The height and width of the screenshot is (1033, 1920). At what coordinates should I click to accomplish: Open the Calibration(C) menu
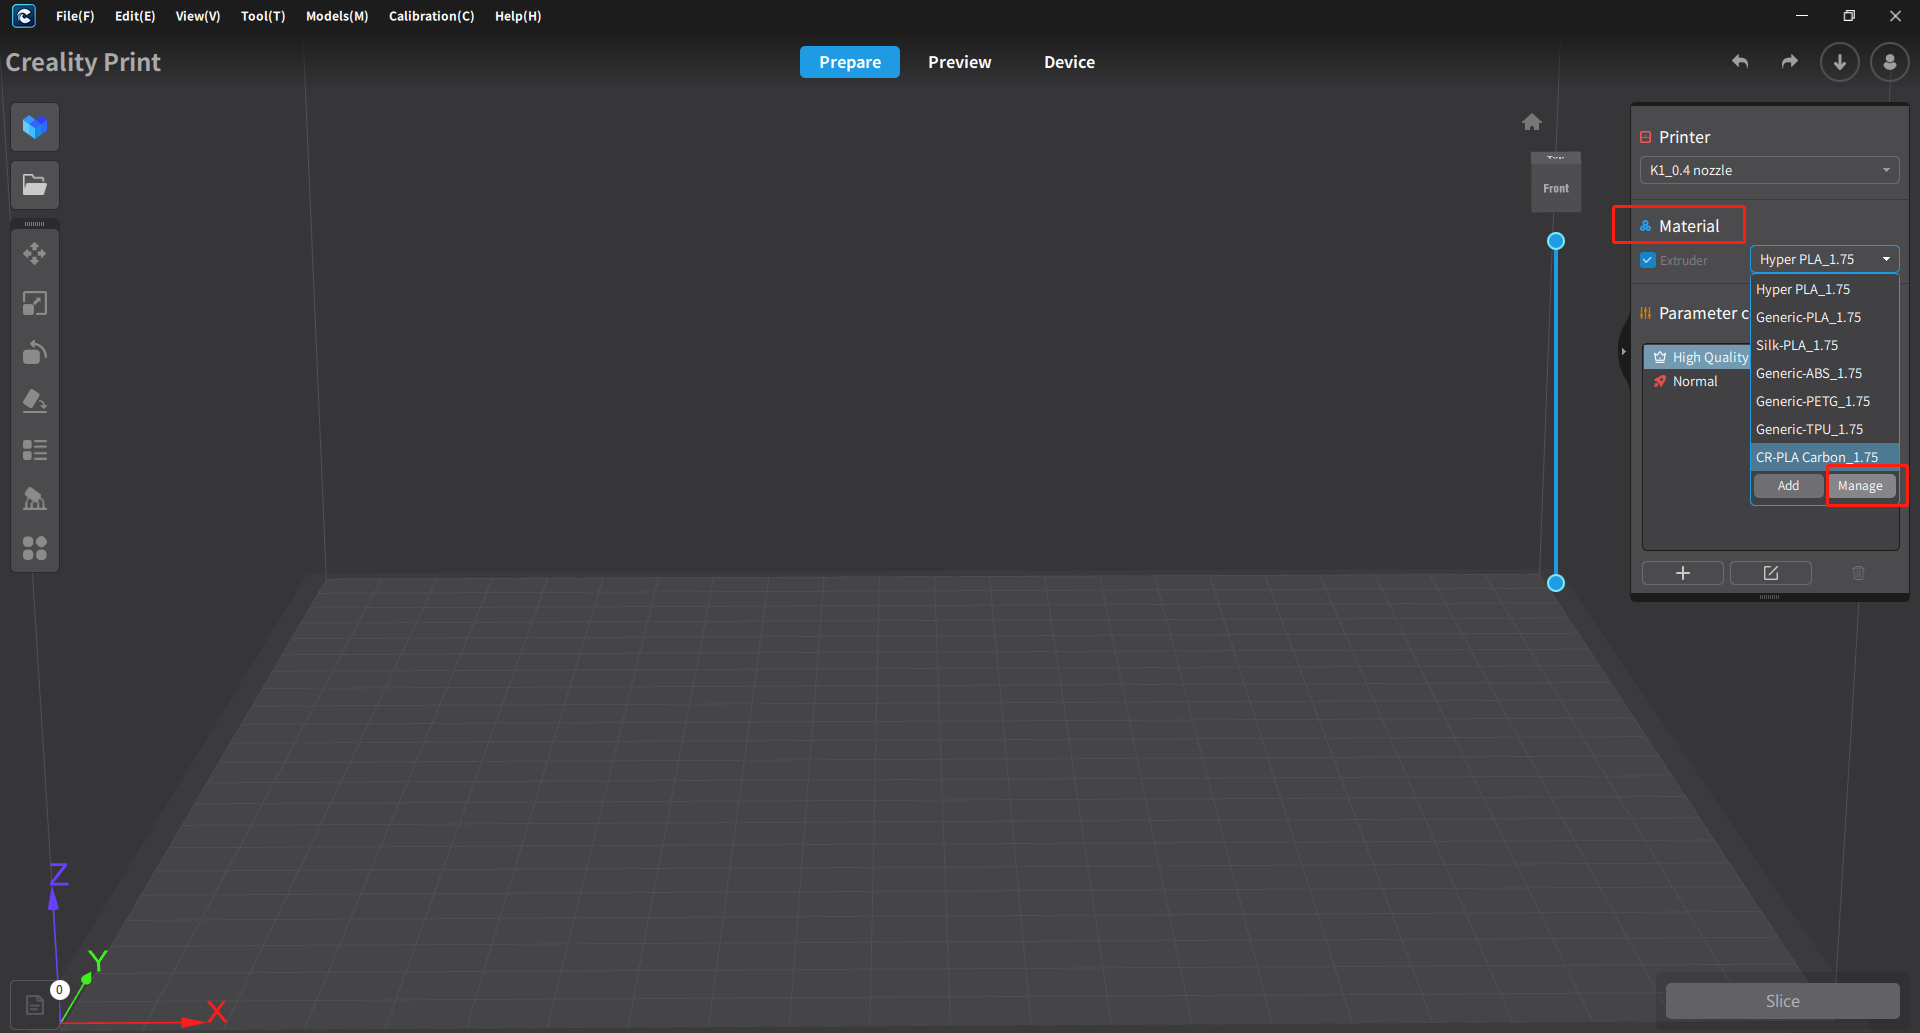pos(431,16)
